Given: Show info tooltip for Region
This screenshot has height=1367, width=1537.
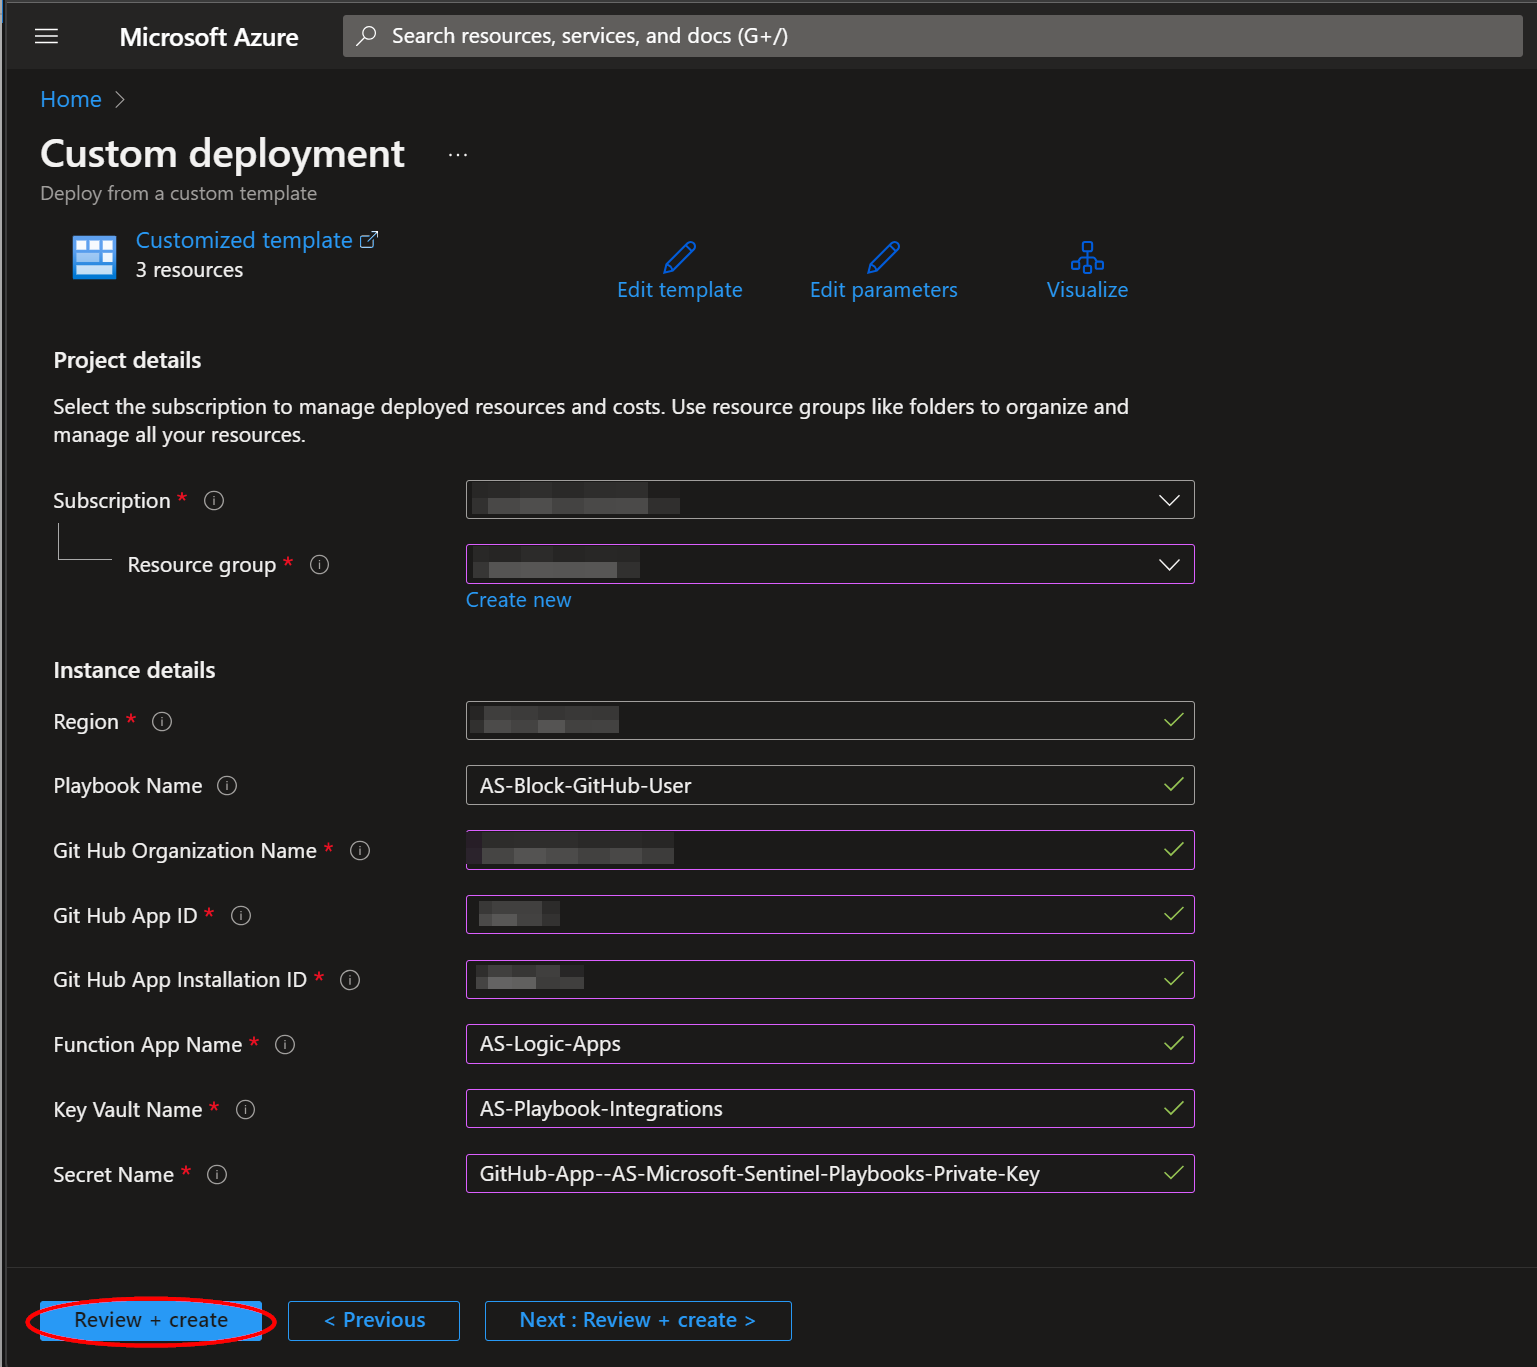Looking at the screenshot, I should coord(162,721).
